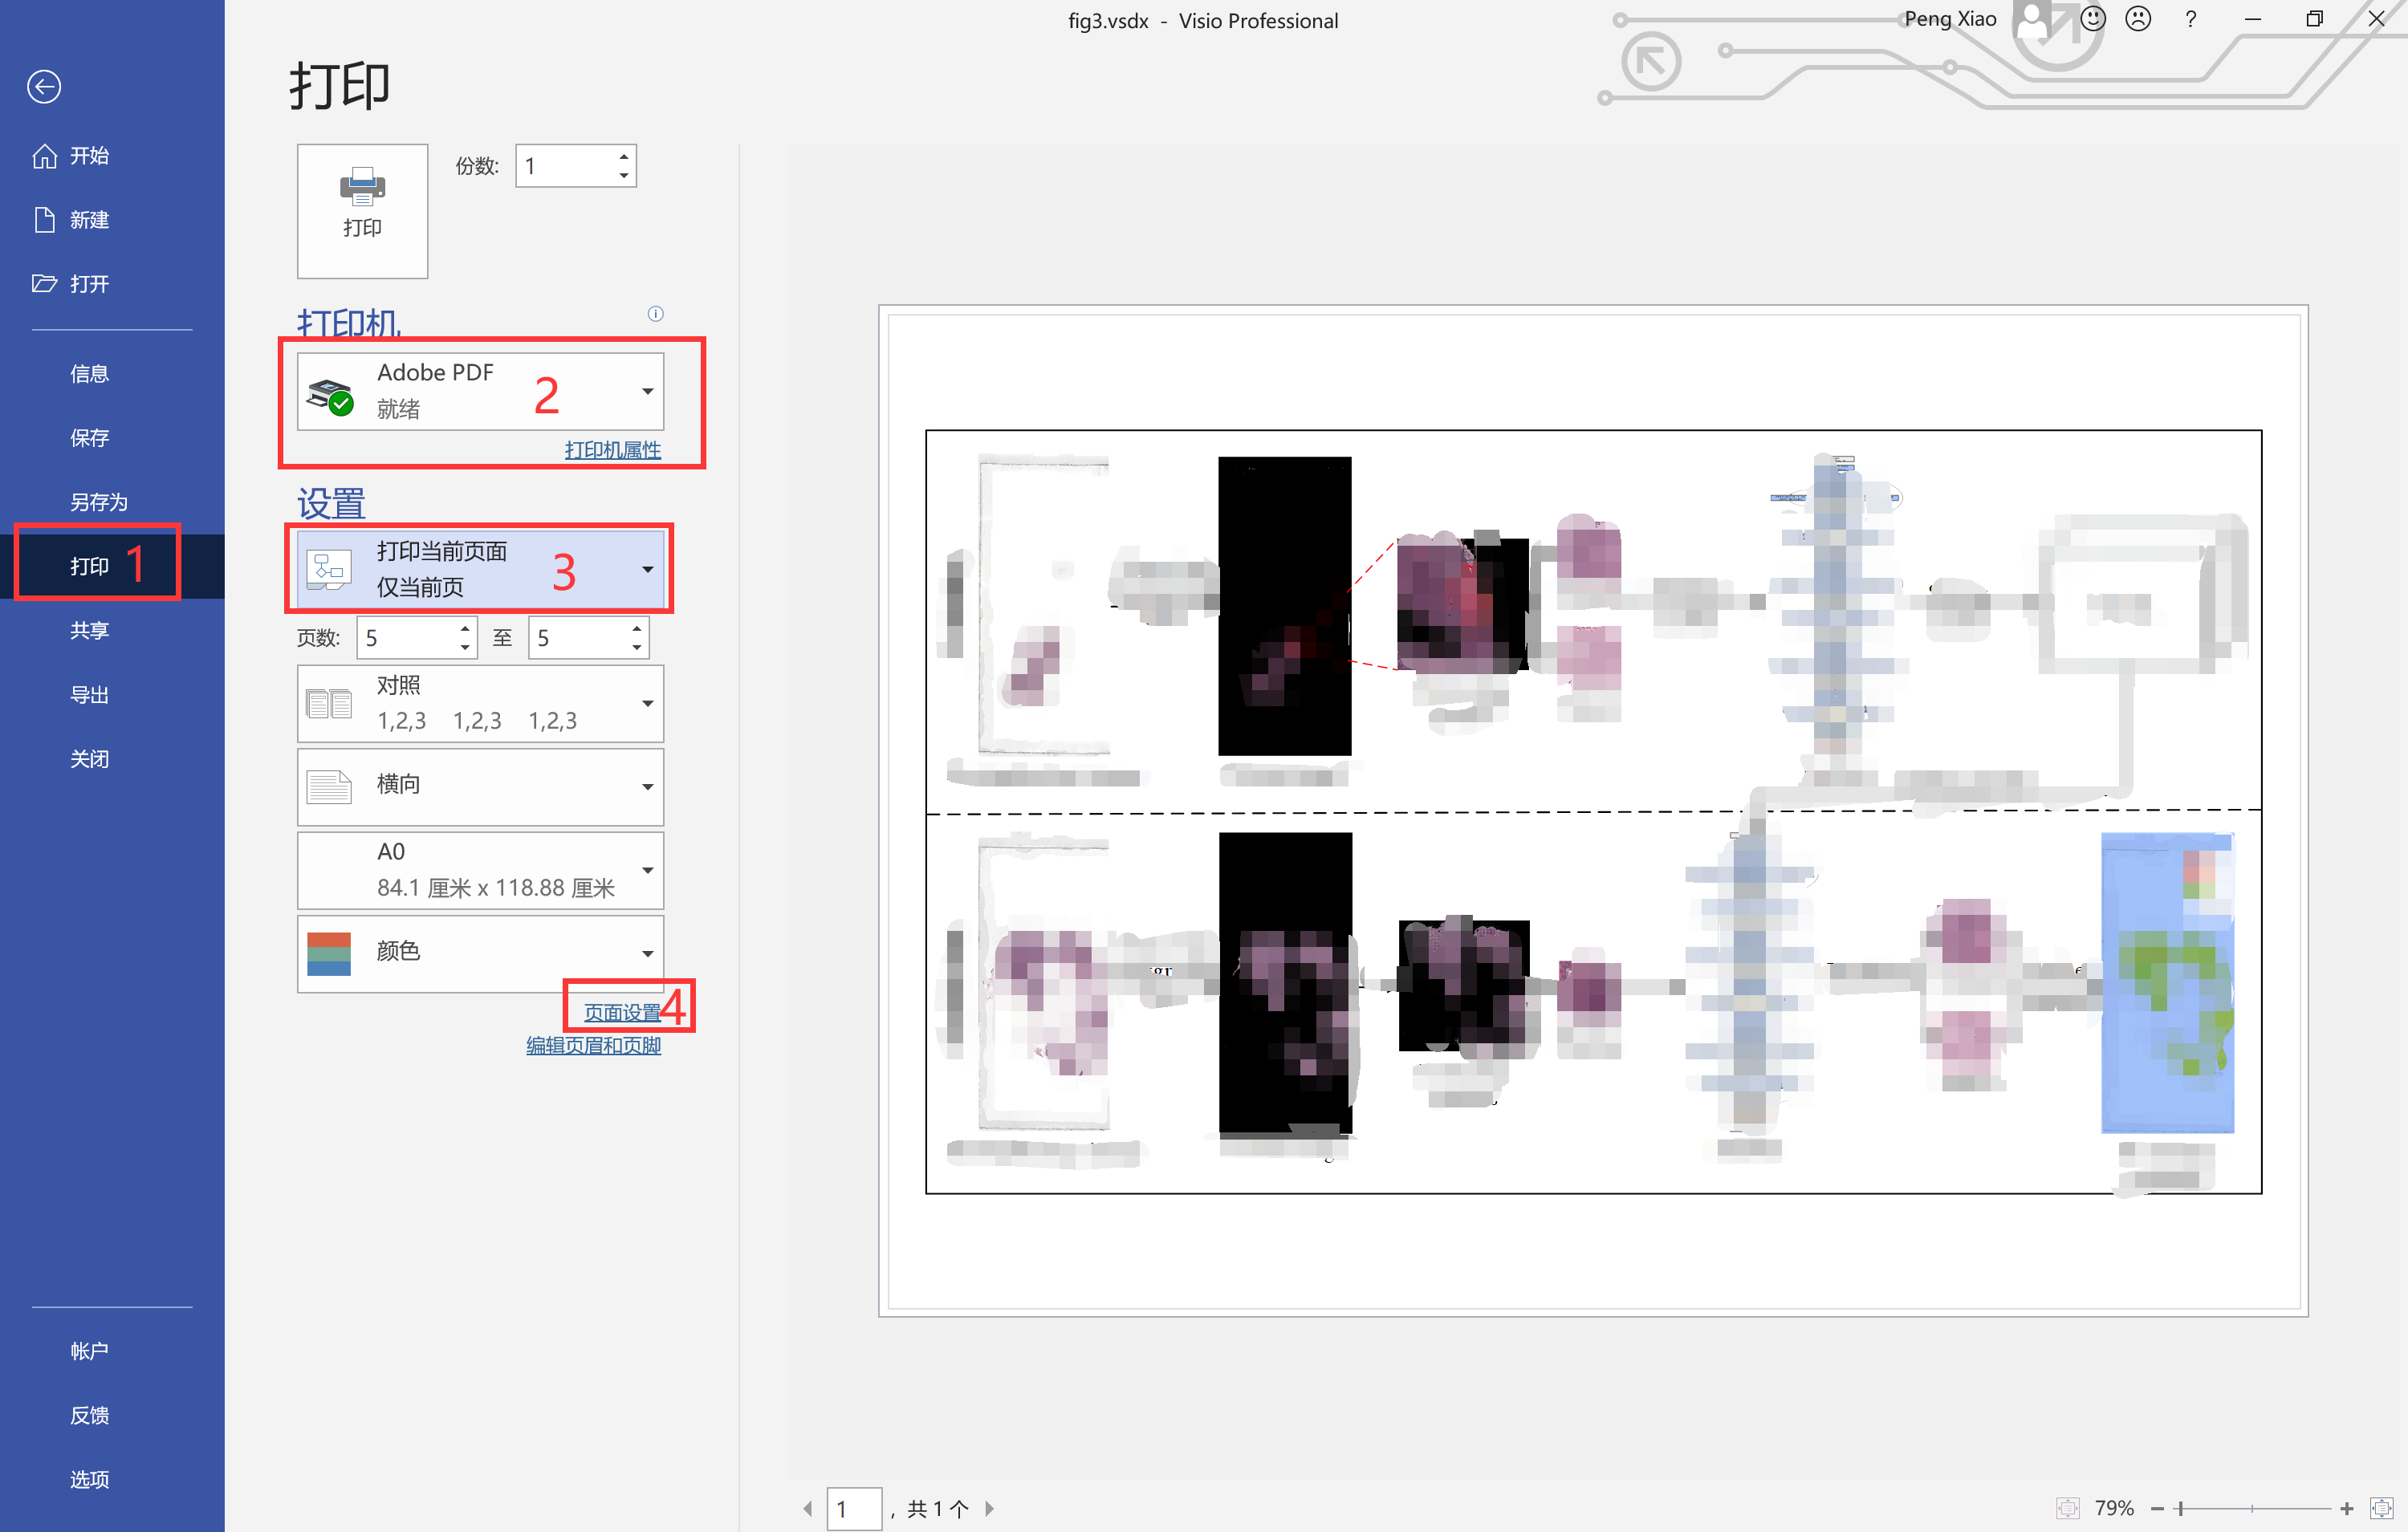Click the printer info icon
2408x1532 pixels.
pyautogui.click(x=655, y=314)
